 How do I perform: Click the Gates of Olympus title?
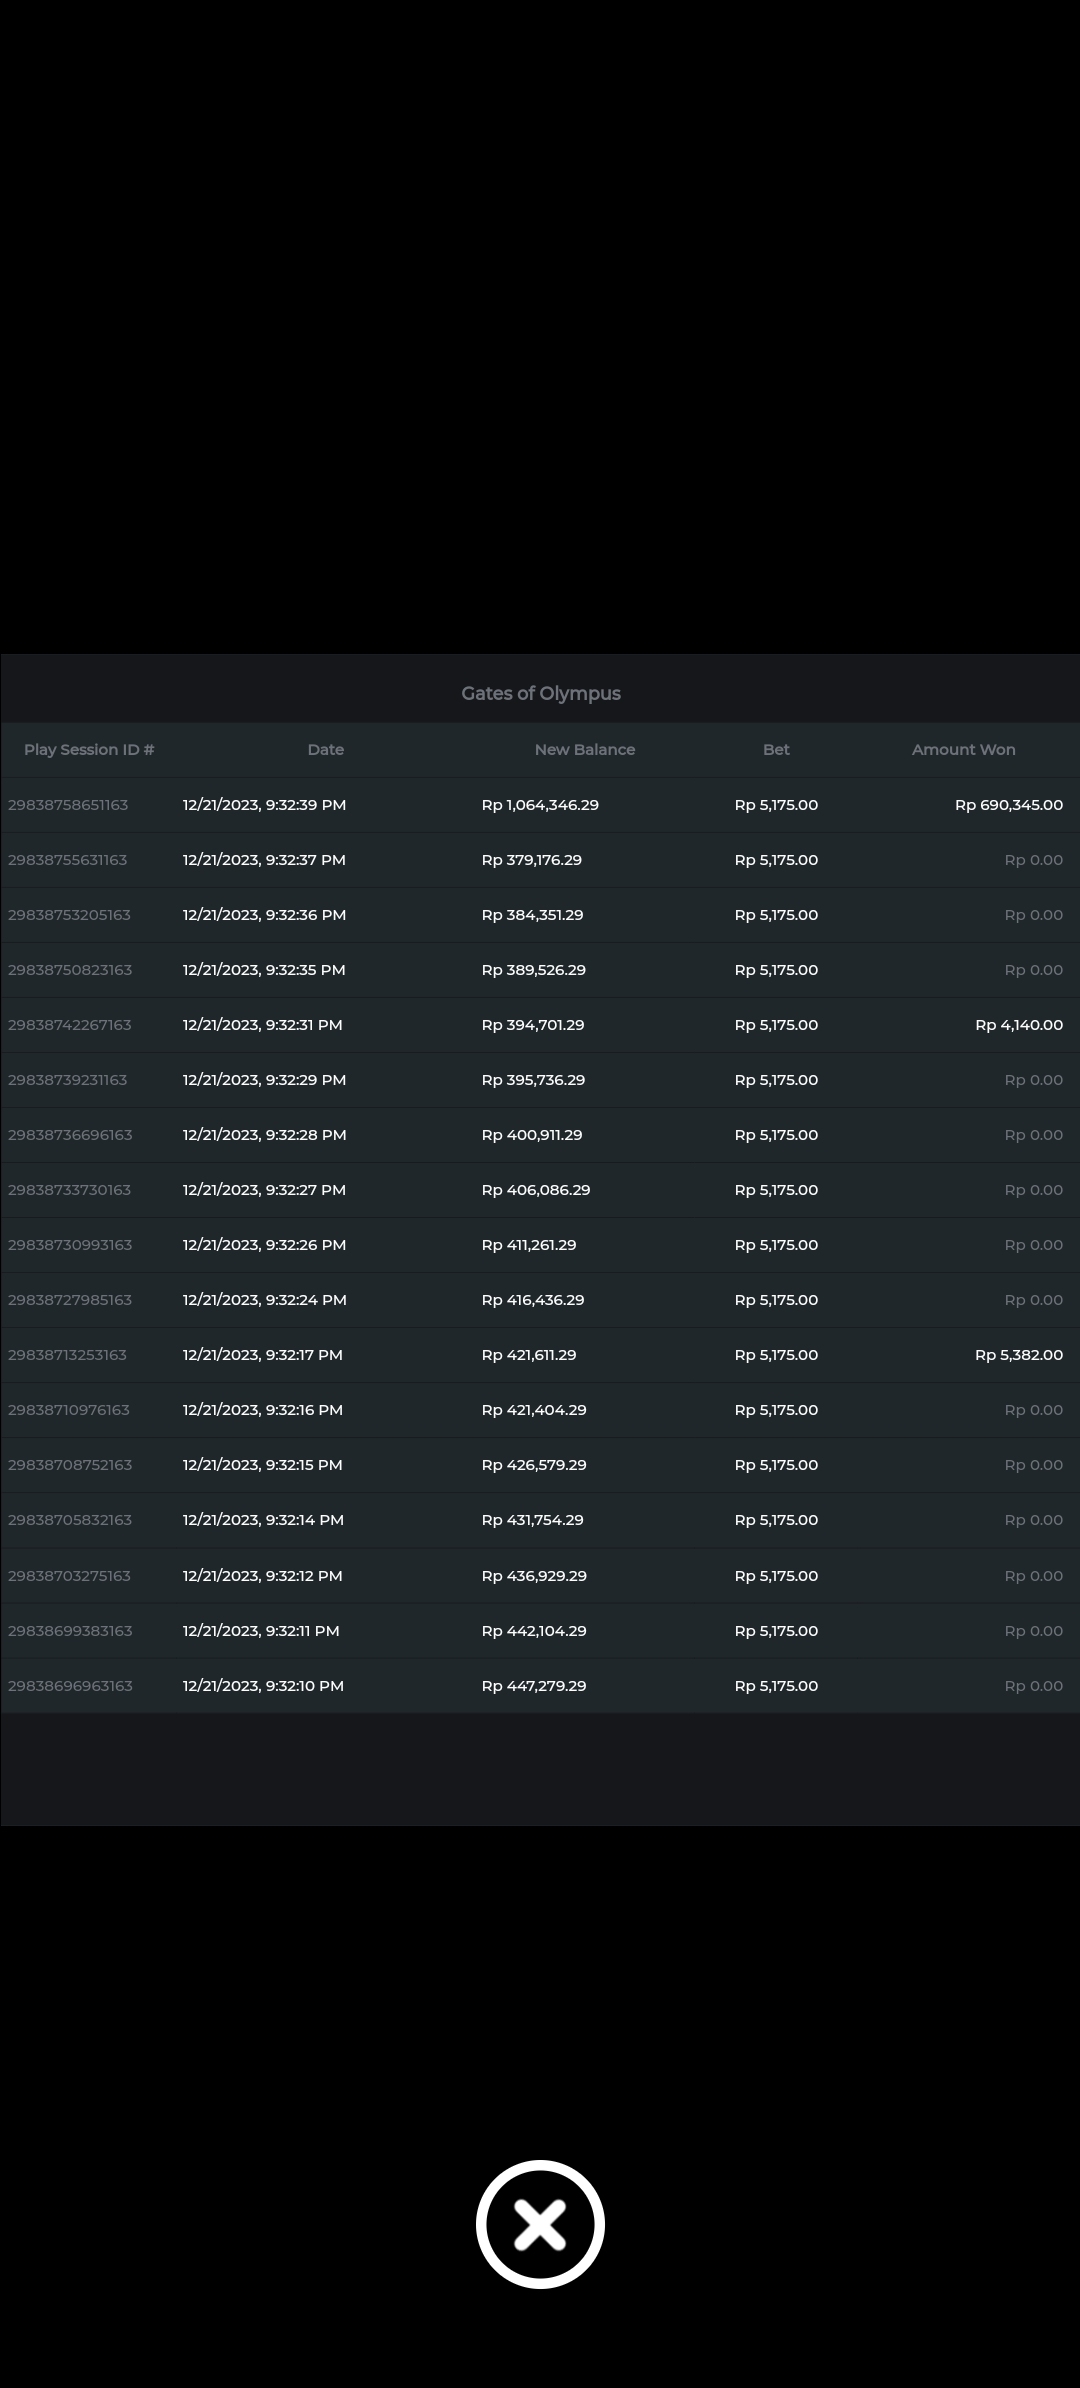540,693
